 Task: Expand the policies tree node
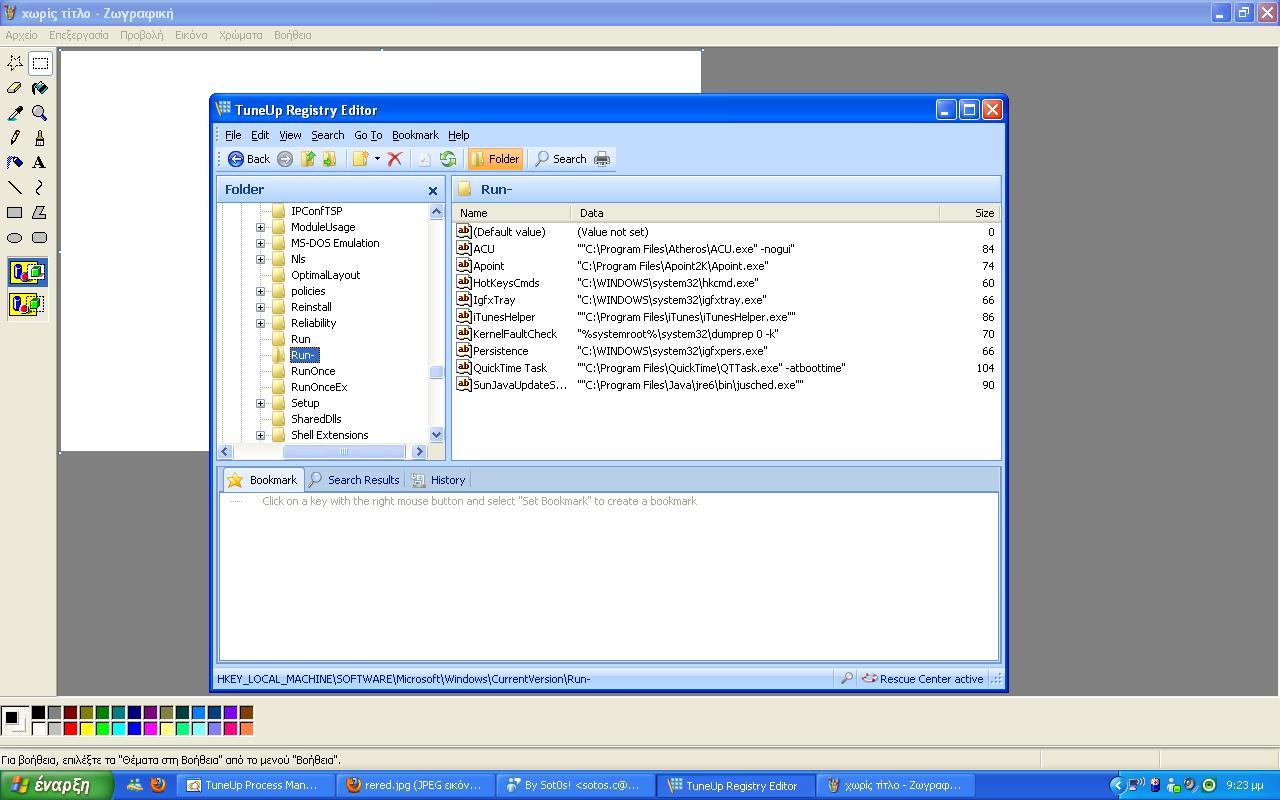(260, 291)
